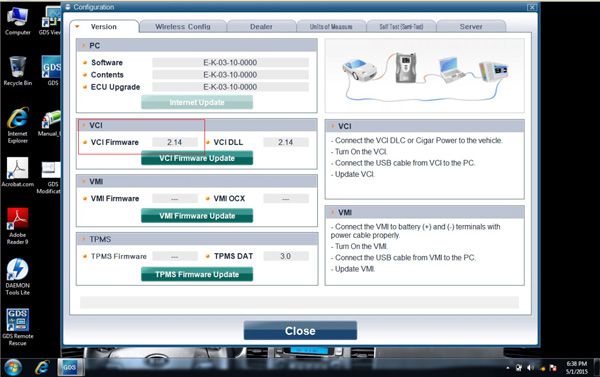Screen dimensions: 600x377
Task: Open GDS Remote Rescue desktop icon
Action: coord(18,327)
